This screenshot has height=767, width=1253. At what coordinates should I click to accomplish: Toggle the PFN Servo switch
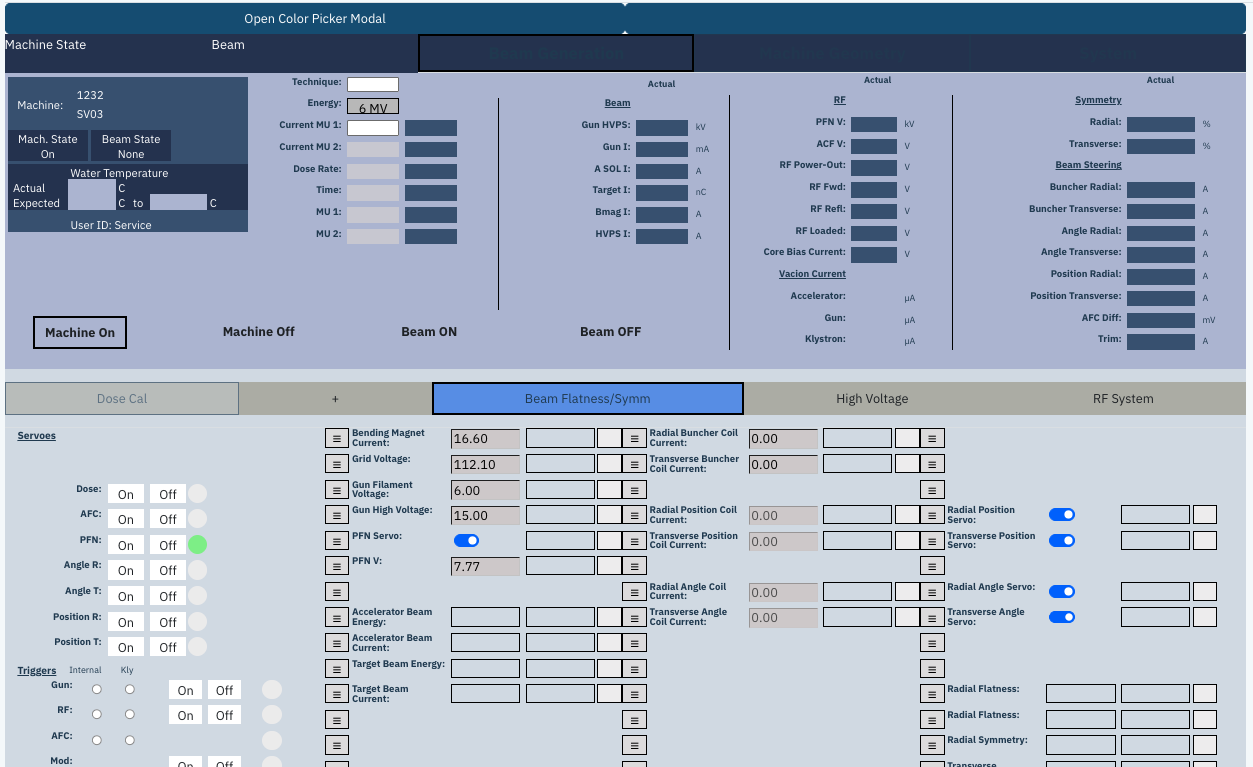(467, 540)
